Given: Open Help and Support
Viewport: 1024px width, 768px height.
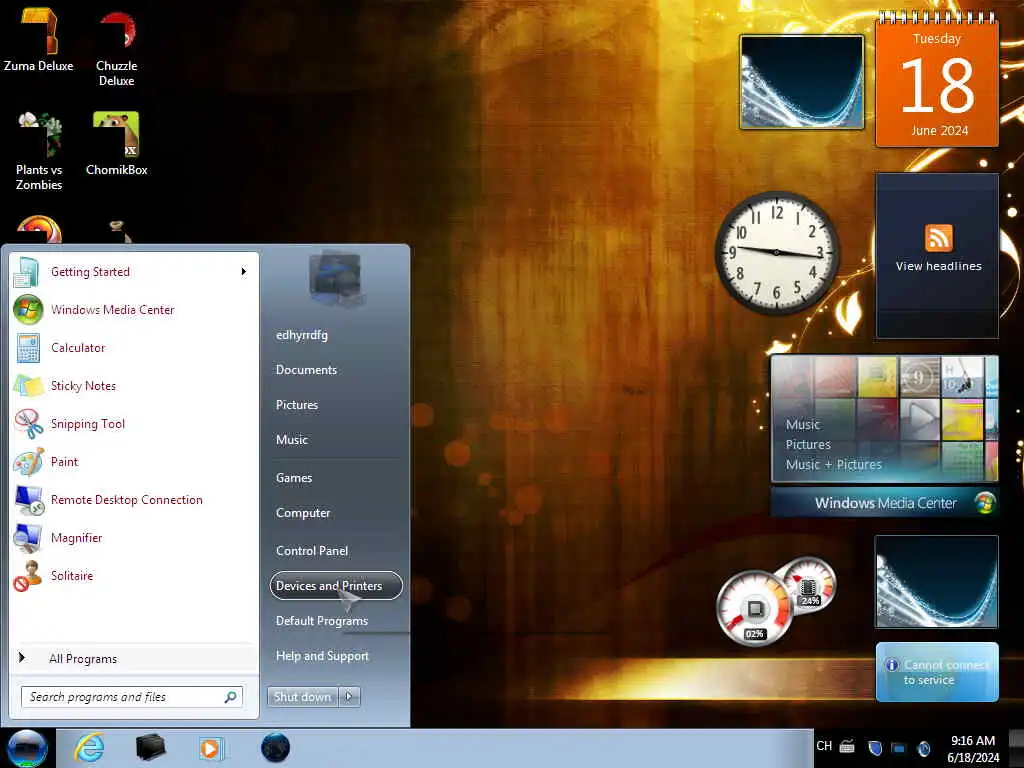Looking at the screenshot, I should coord(323,656).
